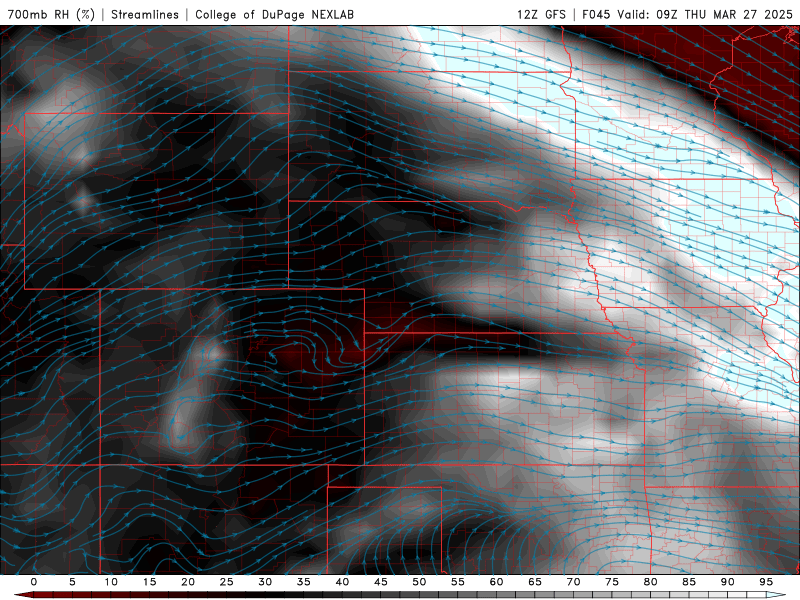
Task: Click the "60" value on the color scale
Action: [496, 582]
